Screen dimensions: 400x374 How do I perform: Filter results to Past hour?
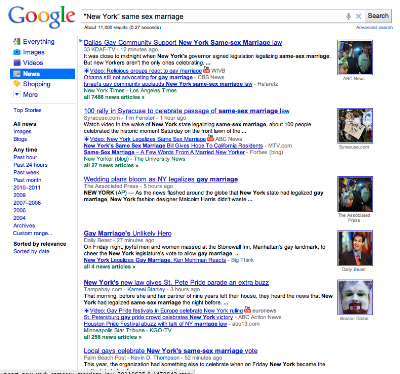click(x=25, y=157)
